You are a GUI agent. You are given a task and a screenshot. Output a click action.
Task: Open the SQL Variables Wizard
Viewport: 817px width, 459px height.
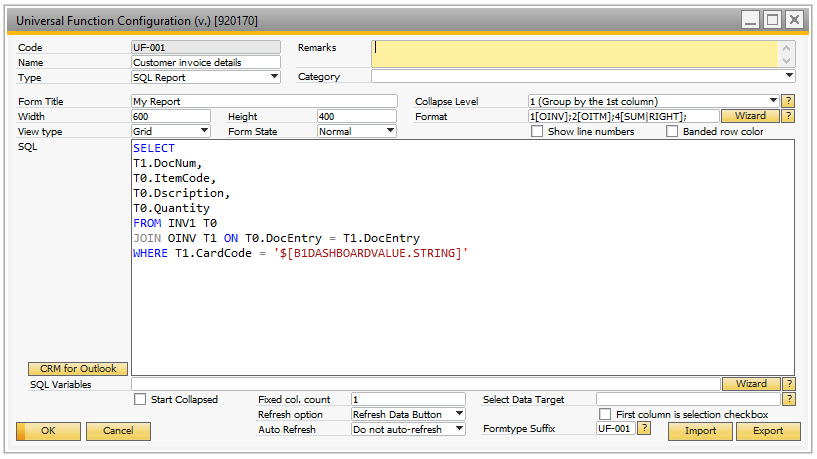pos(751,384)
